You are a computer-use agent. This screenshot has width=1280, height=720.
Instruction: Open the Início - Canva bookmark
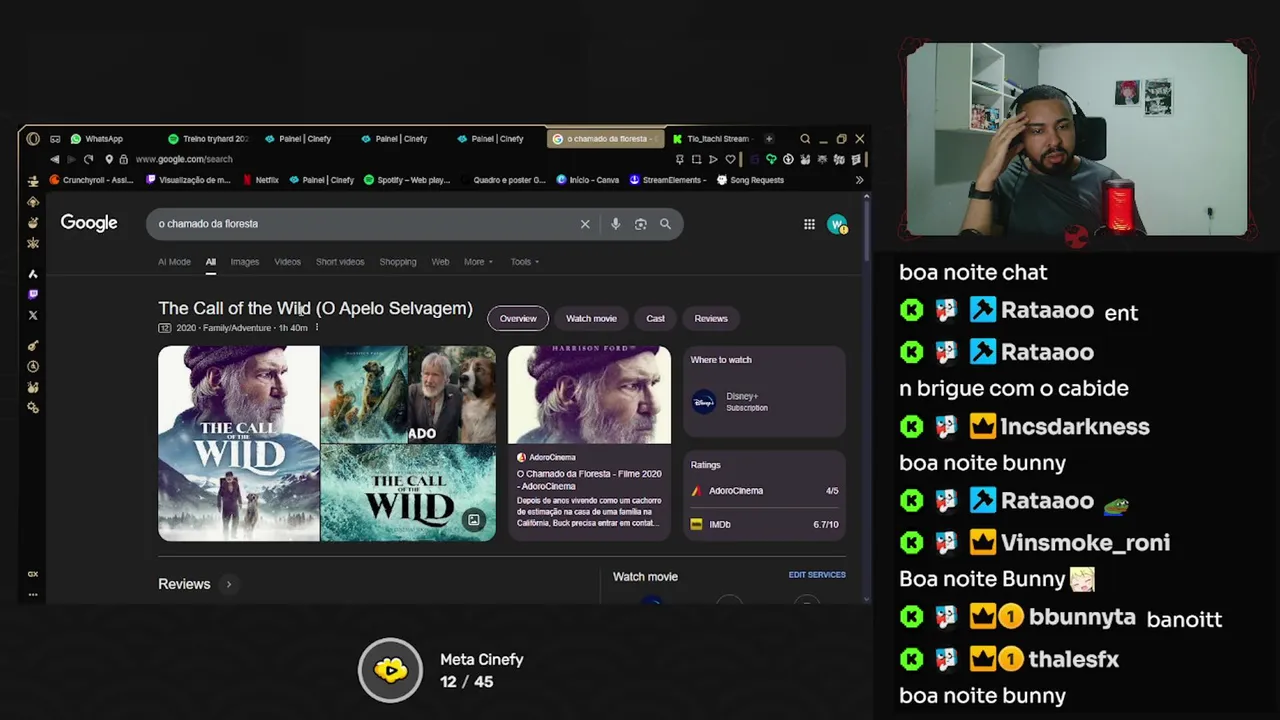click(x=588, y=180)
